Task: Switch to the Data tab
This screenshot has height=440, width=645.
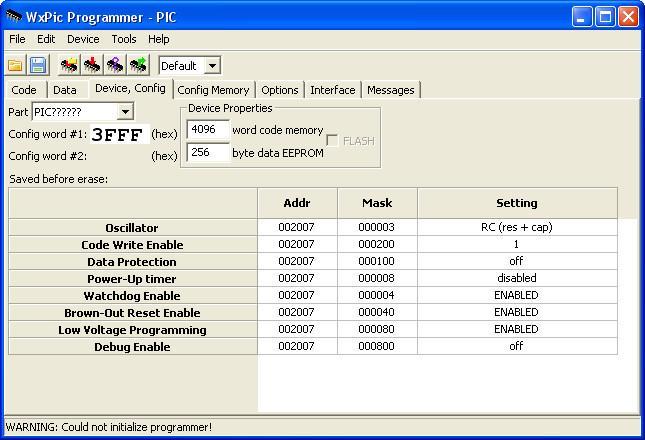Action: point(65,90)
